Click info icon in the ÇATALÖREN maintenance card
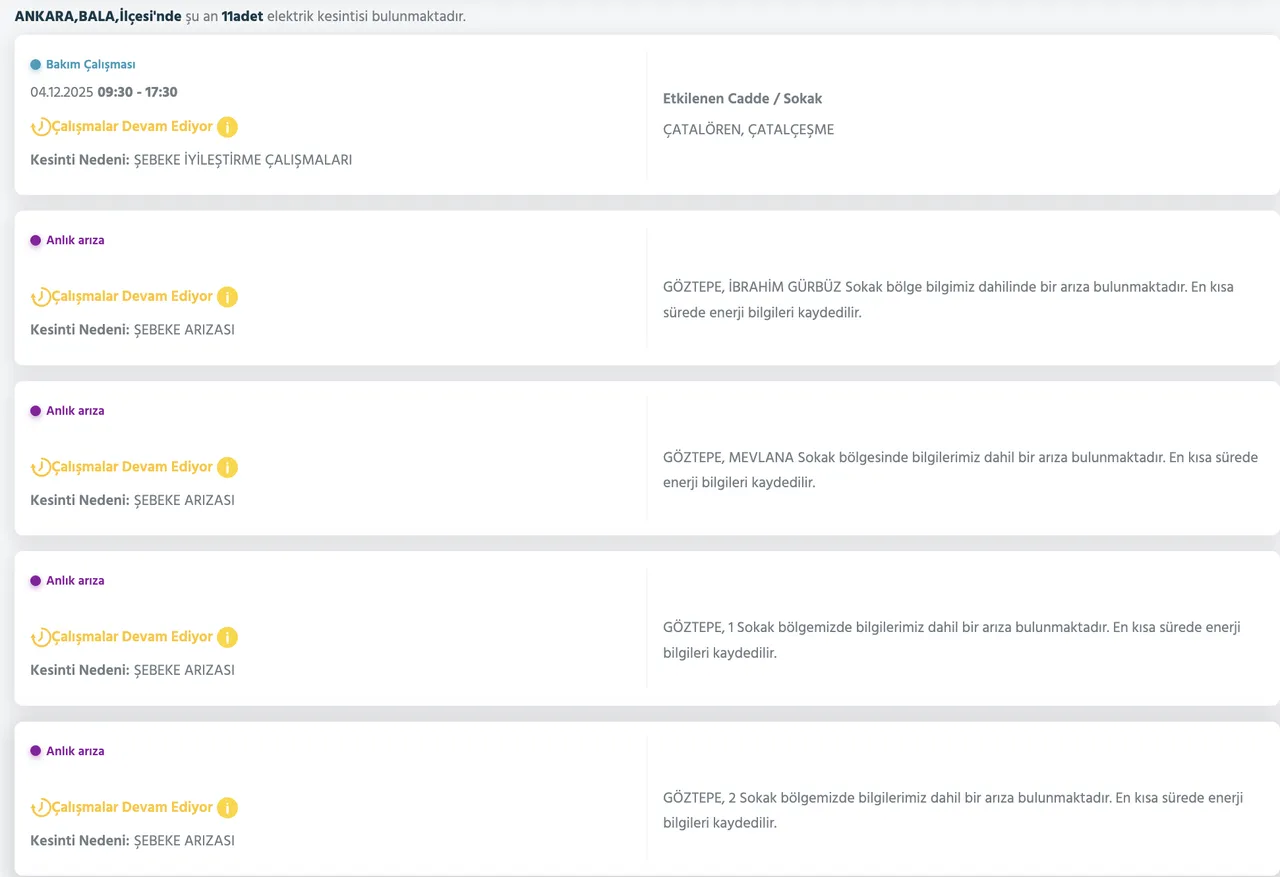The image size is (1280, 877). click(x=228, y=127)
